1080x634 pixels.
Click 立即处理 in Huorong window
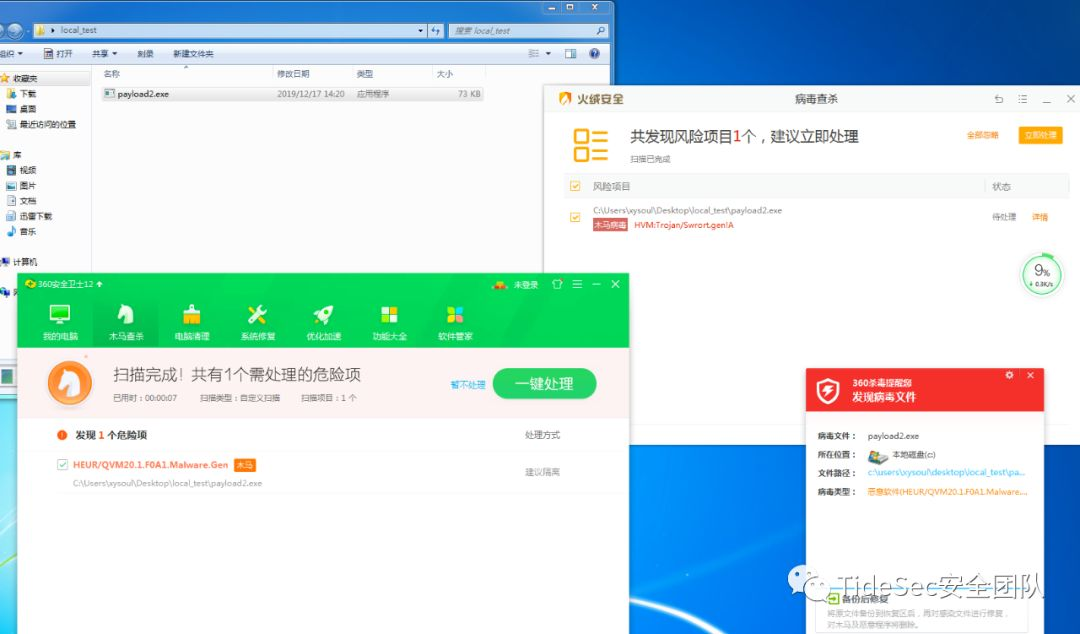[x=1040, y=135]
